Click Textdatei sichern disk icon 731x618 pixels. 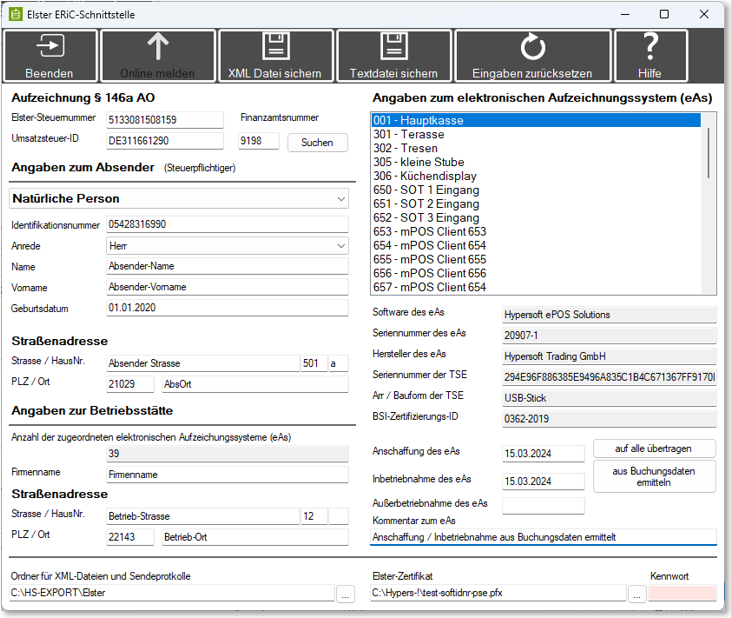[x=393, y=47]
